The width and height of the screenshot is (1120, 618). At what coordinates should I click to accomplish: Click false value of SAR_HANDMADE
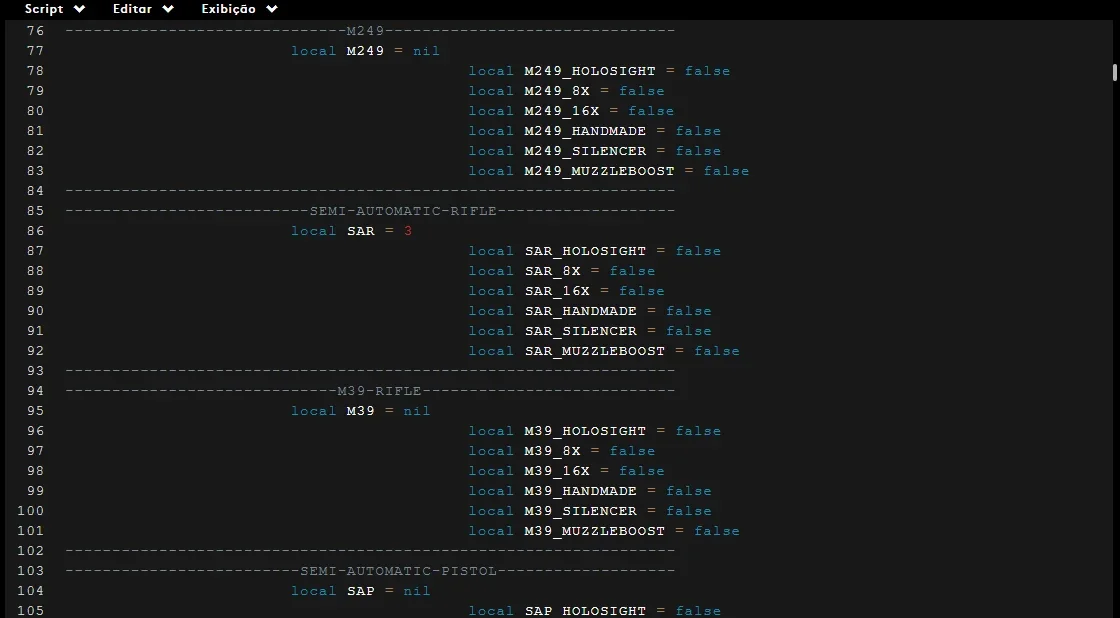689,311
